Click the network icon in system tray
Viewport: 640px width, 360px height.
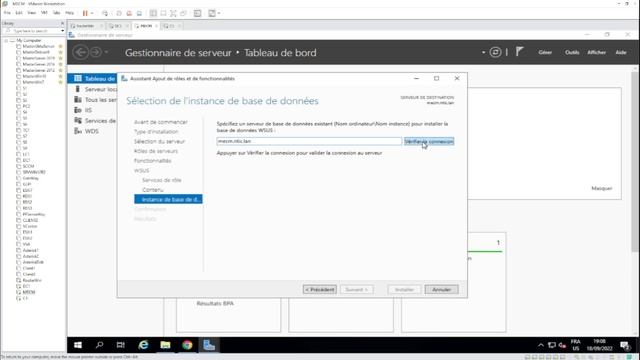(552, 345)
